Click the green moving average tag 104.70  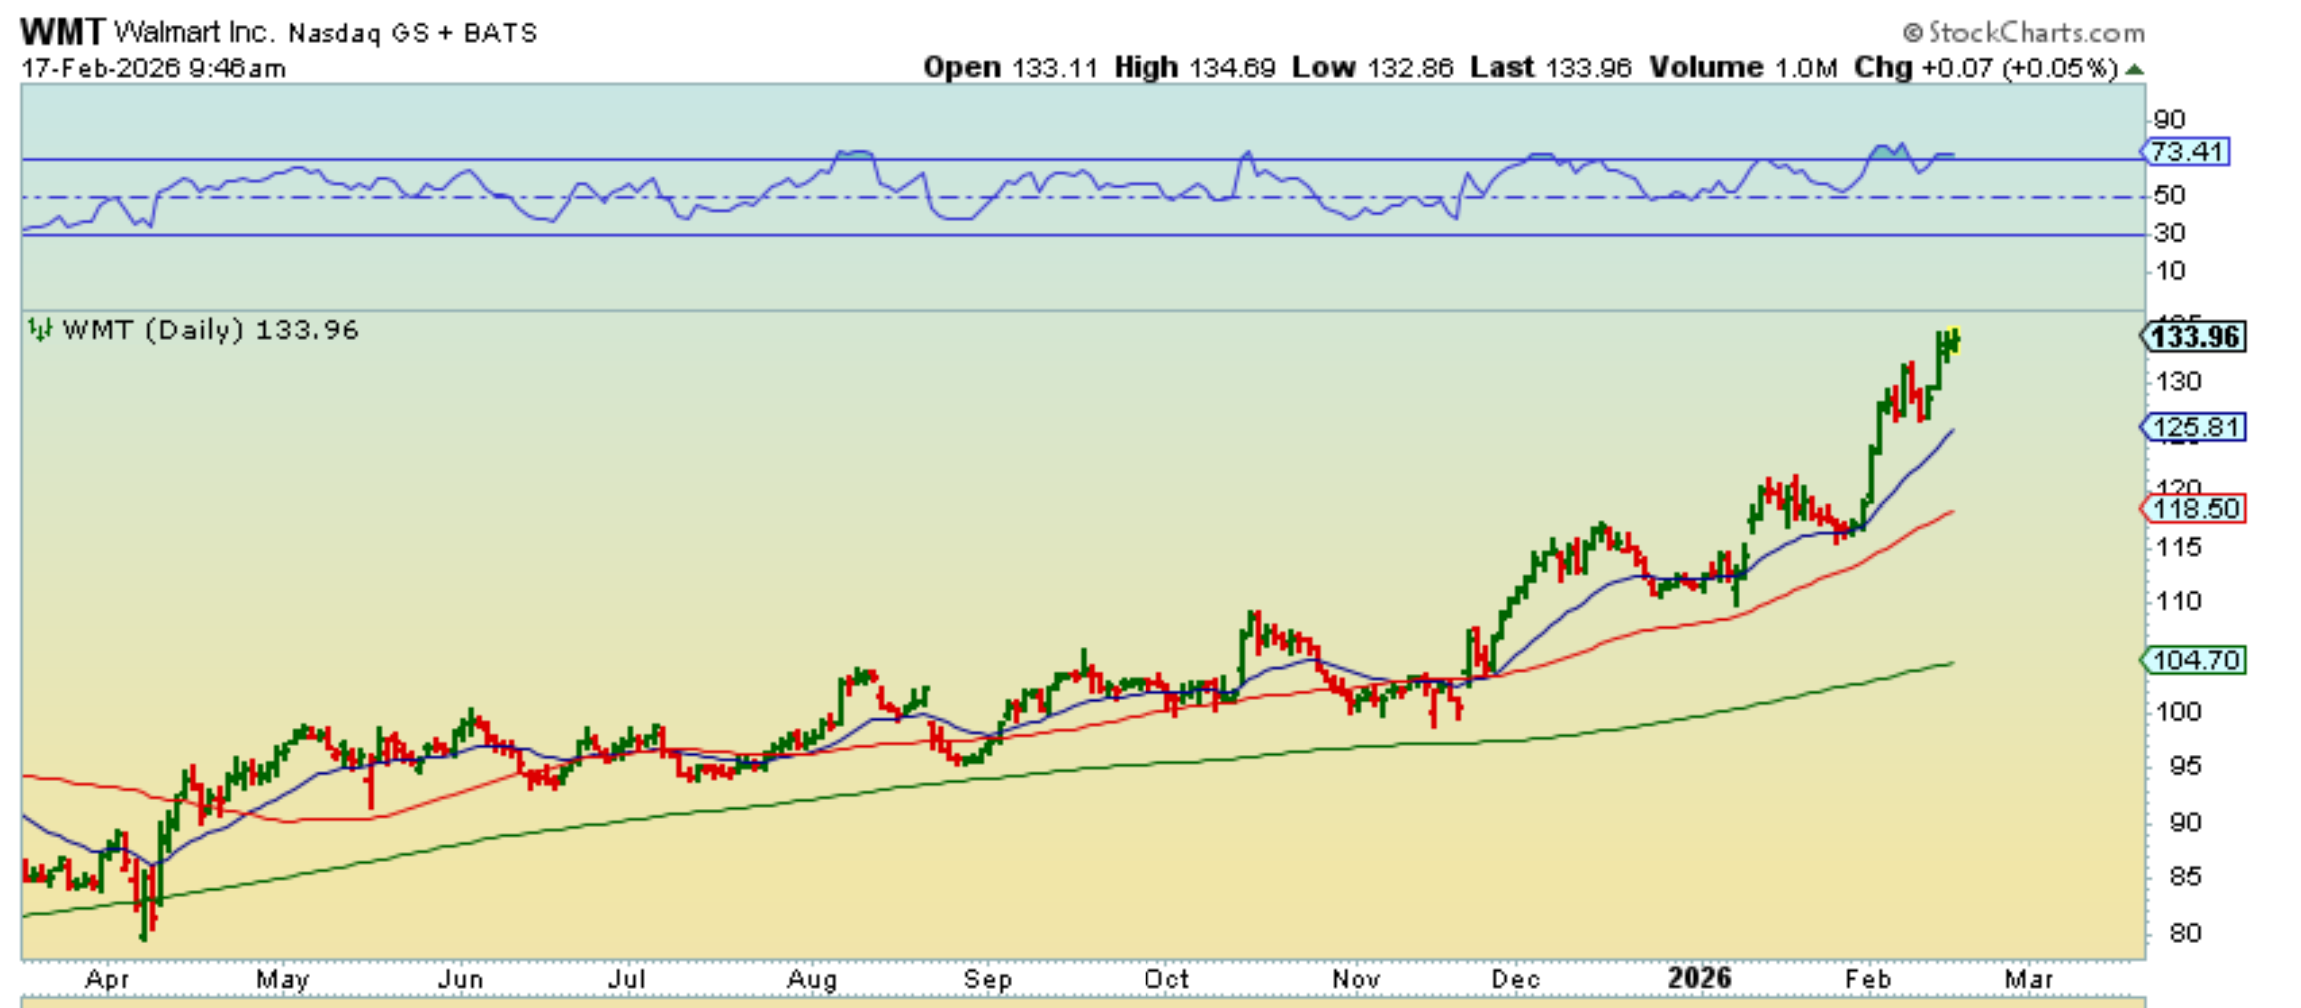pyautogui.click(x=2194, y=661)
